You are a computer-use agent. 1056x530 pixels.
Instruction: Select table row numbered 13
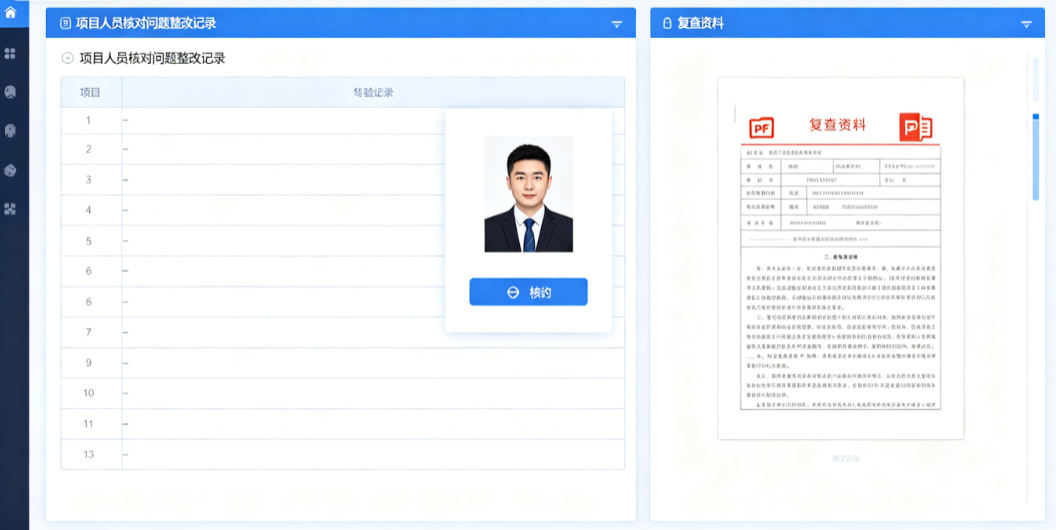point(343,455)
